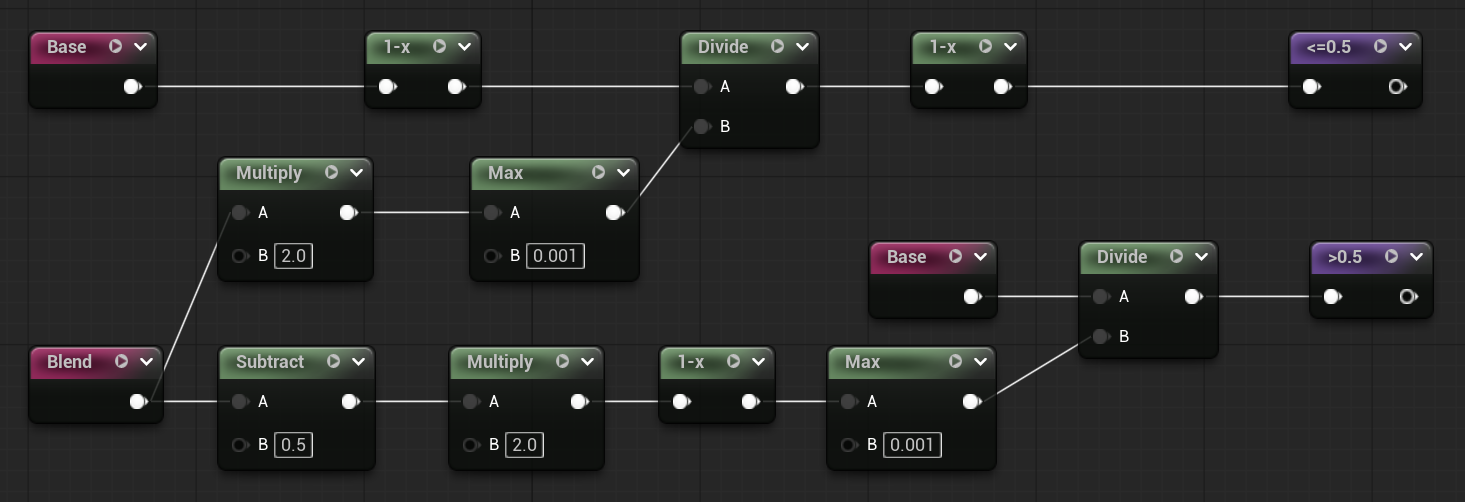The height and width of the screenshot is (502, 1465).
Task: Click the Subtract node's output pin
Action: click(x=351, y=402)
